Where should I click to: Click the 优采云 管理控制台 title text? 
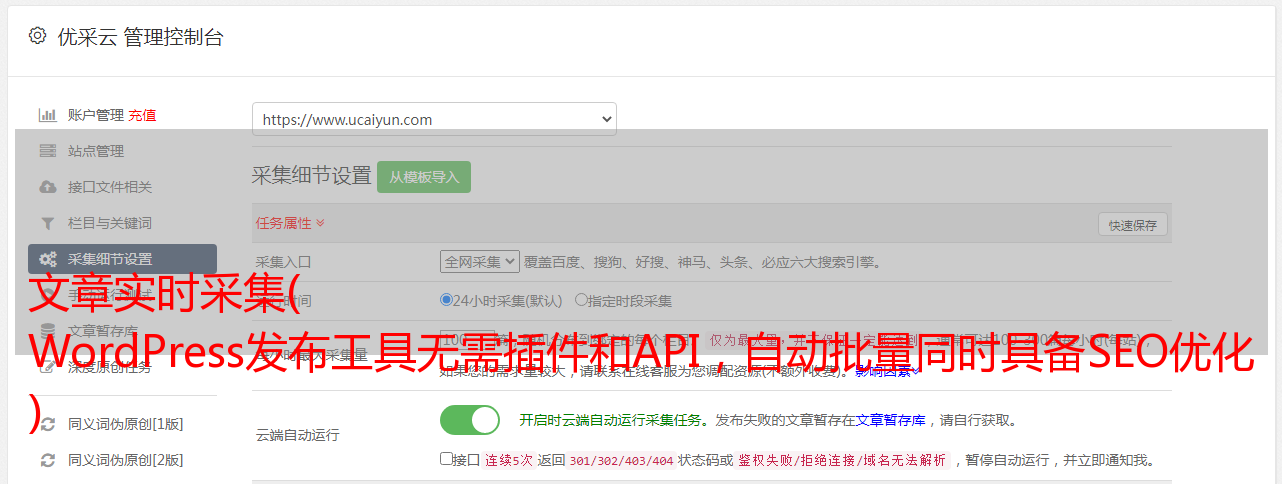(140, 37)
